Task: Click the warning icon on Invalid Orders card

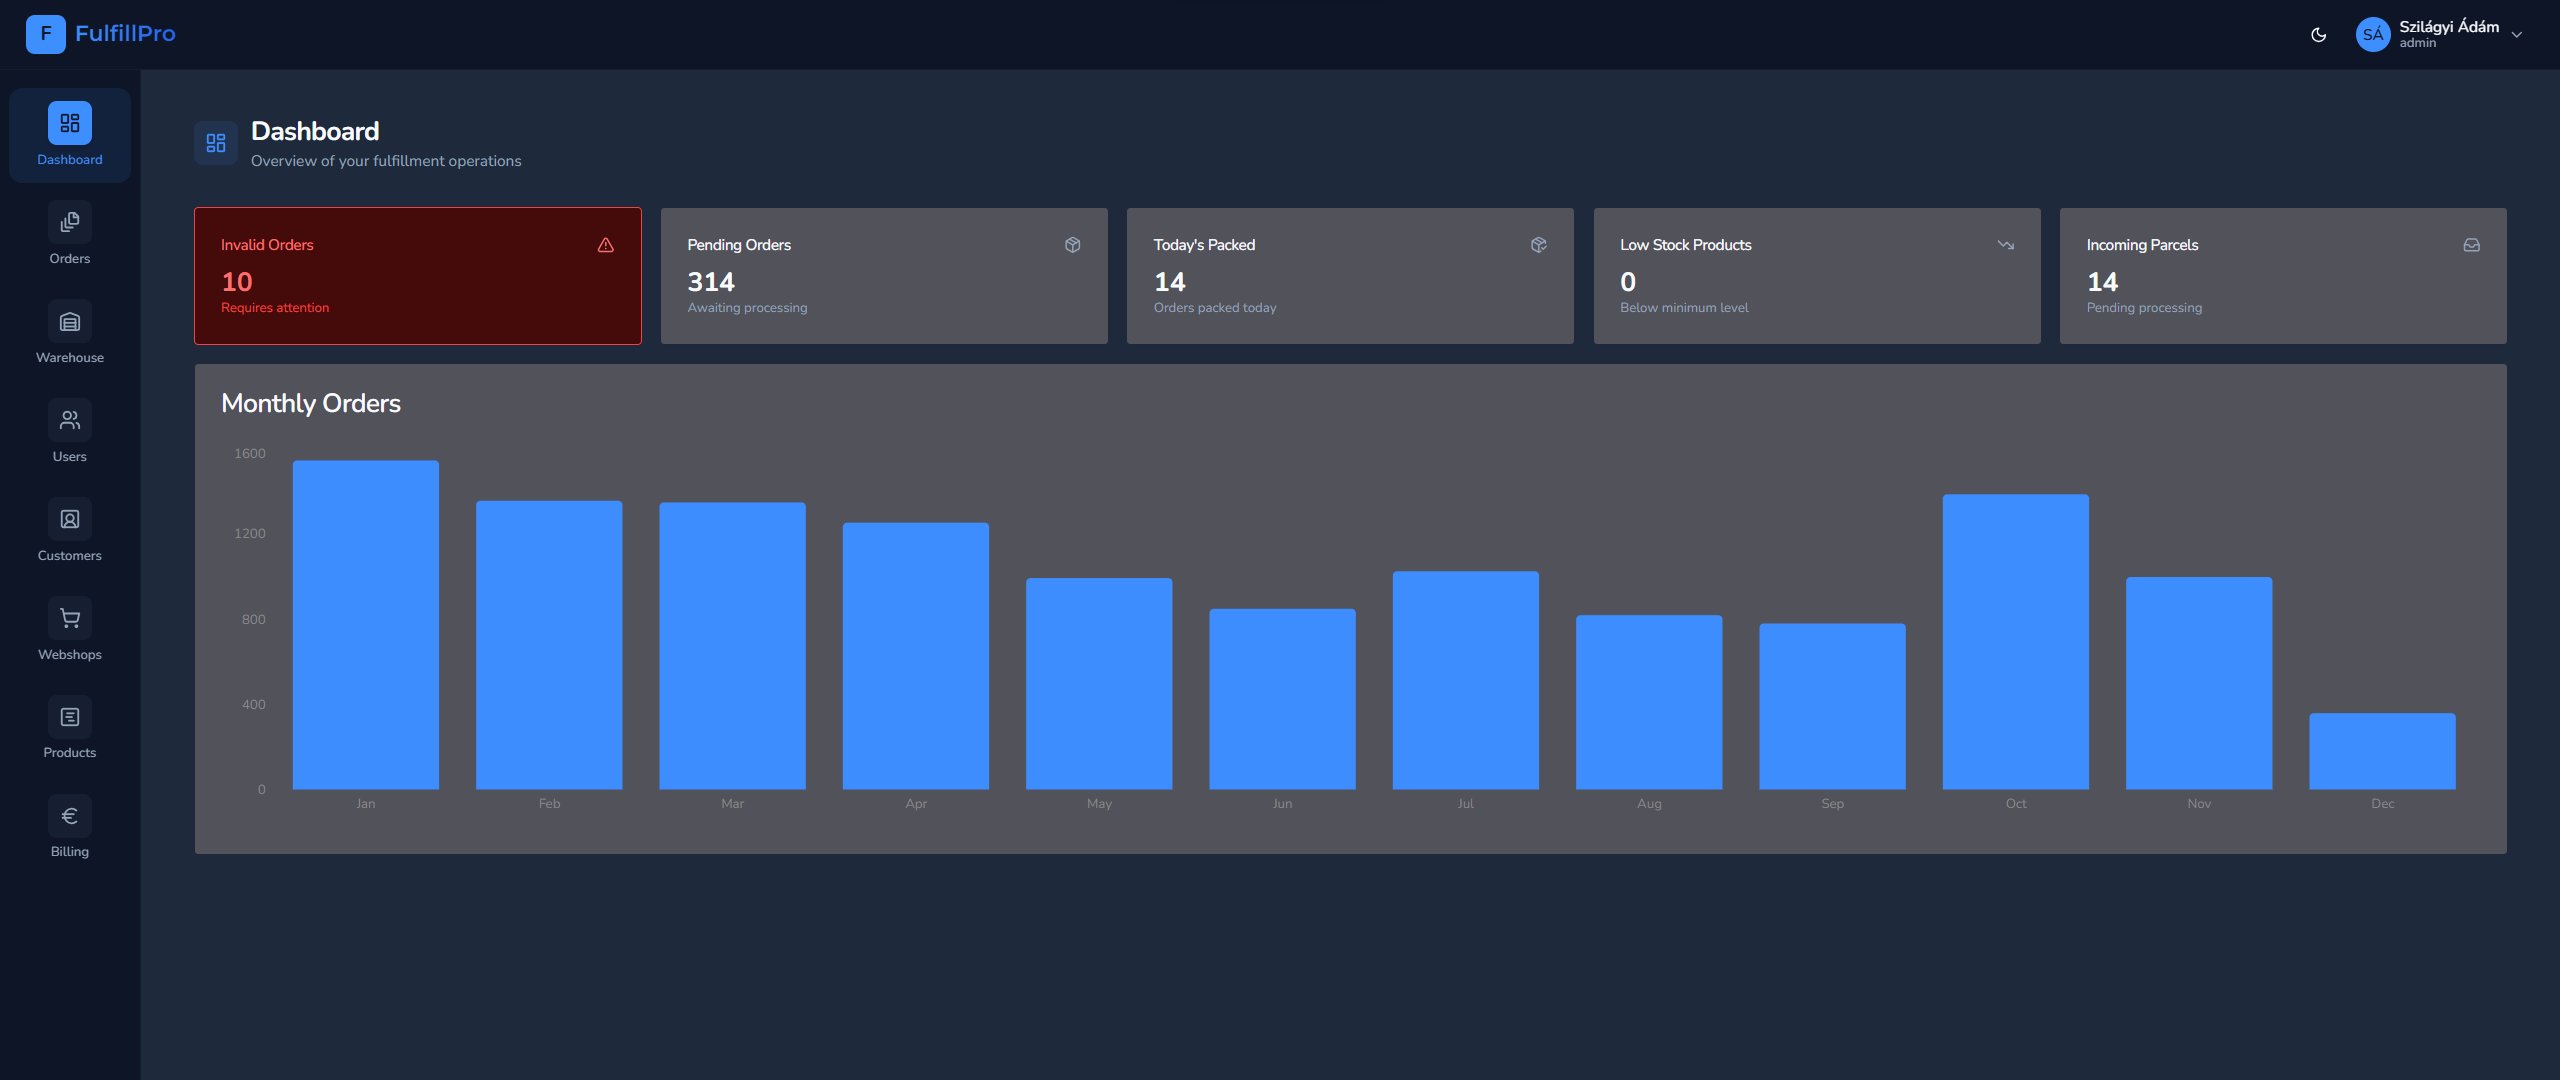Action: (606, 244)
